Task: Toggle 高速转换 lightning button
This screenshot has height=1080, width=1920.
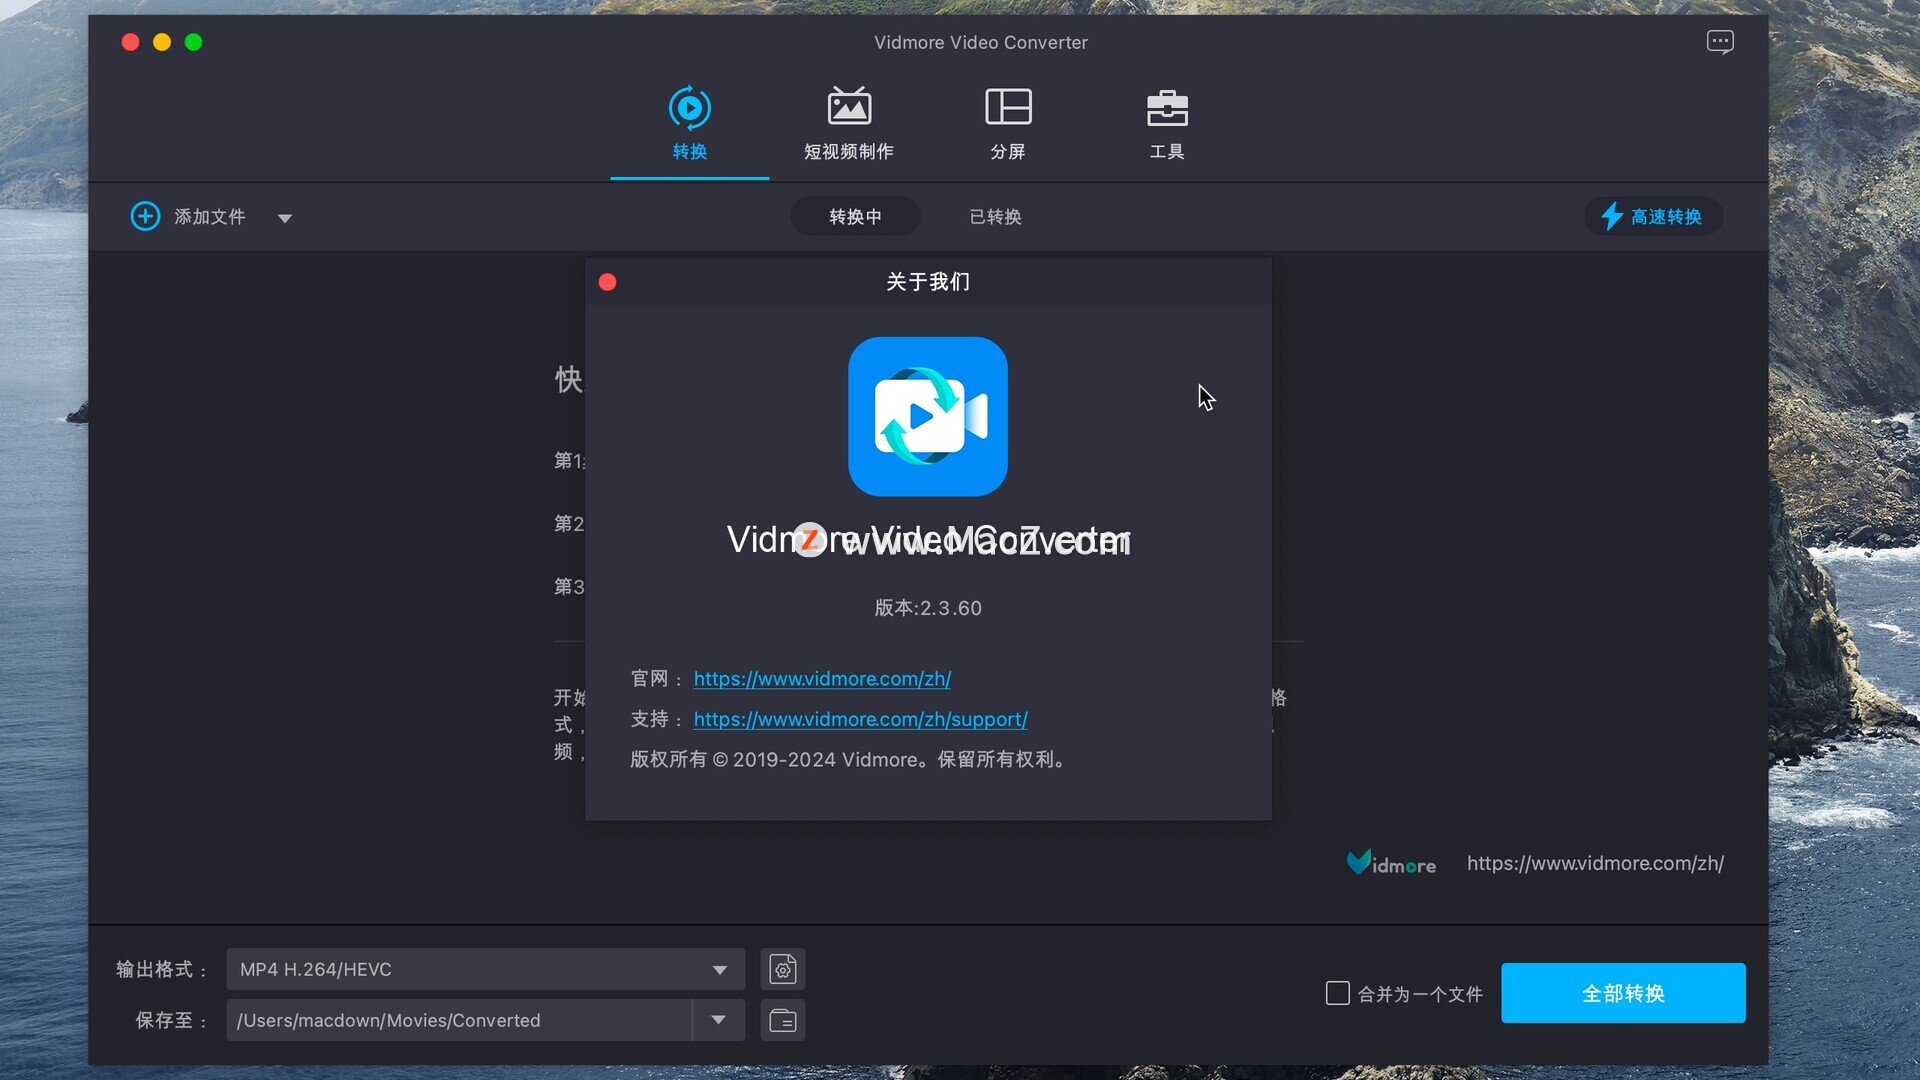Action: [x=1652, y=216]
